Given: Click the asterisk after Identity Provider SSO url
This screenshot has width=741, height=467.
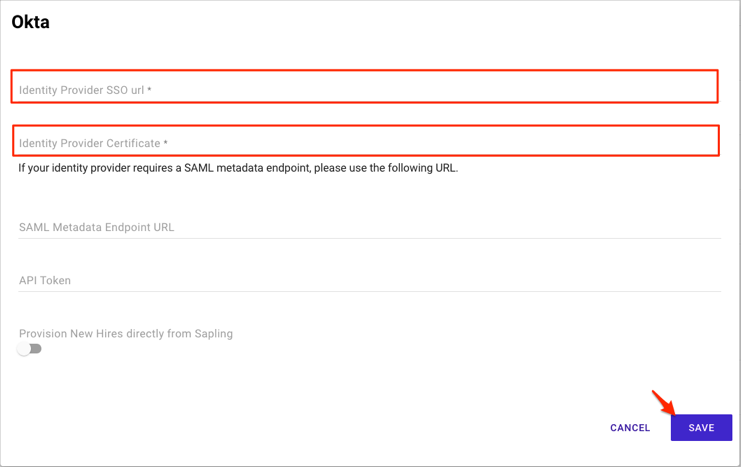Looking at the screenshot, I should tap(149, 90).
